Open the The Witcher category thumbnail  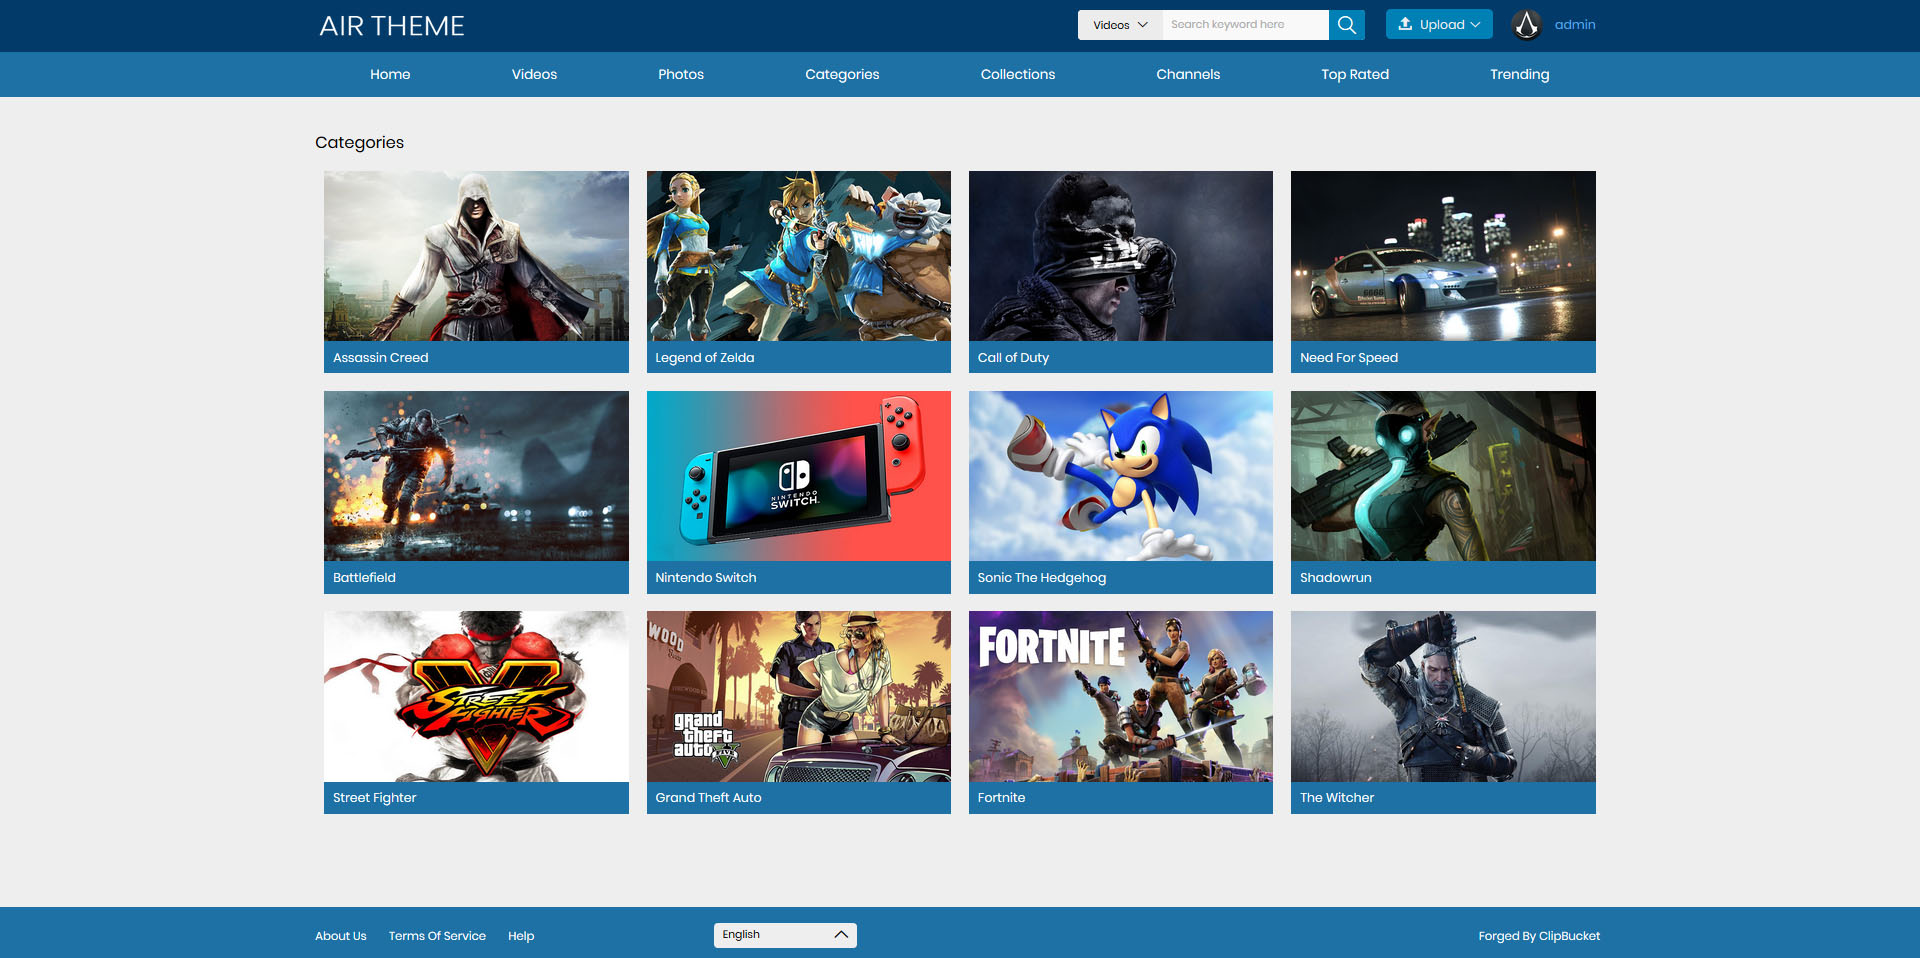point(1443,696)
